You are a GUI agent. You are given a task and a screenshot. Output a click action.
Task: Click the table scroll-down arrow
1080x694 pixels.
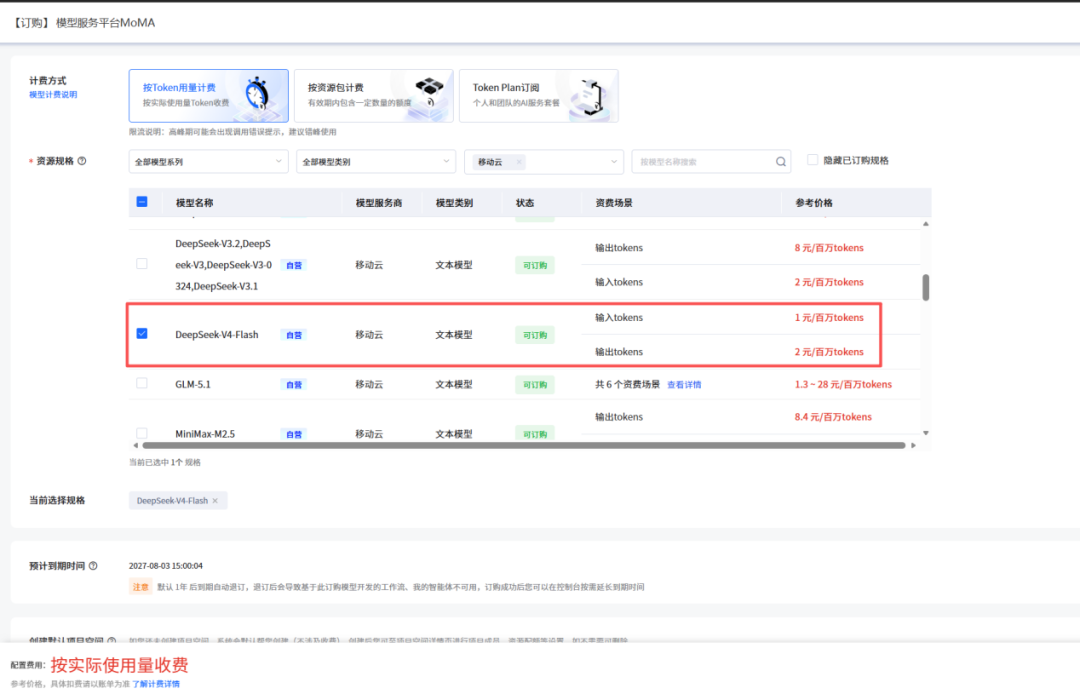926,433
